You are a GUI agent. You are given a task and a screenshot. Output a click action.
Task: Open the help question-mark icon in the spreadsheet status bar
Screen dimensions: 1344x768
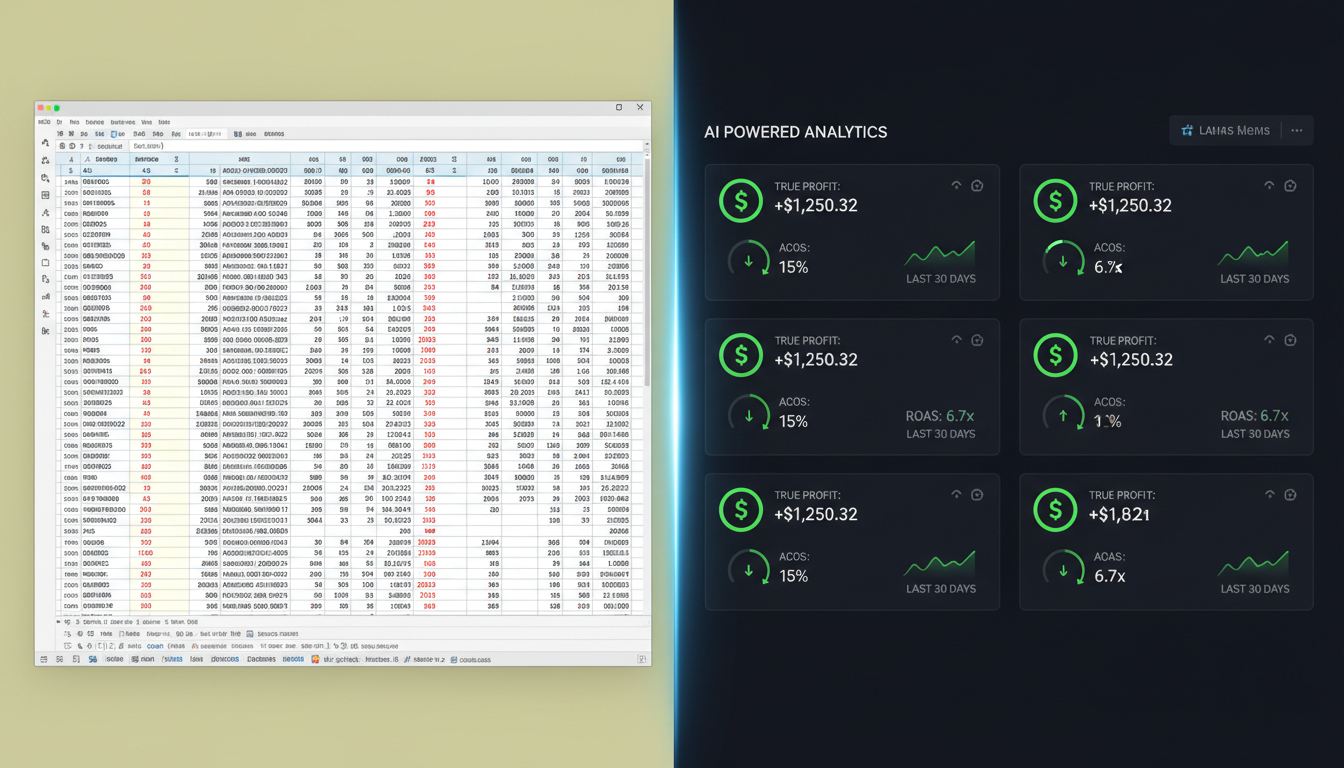click(643, 659)
